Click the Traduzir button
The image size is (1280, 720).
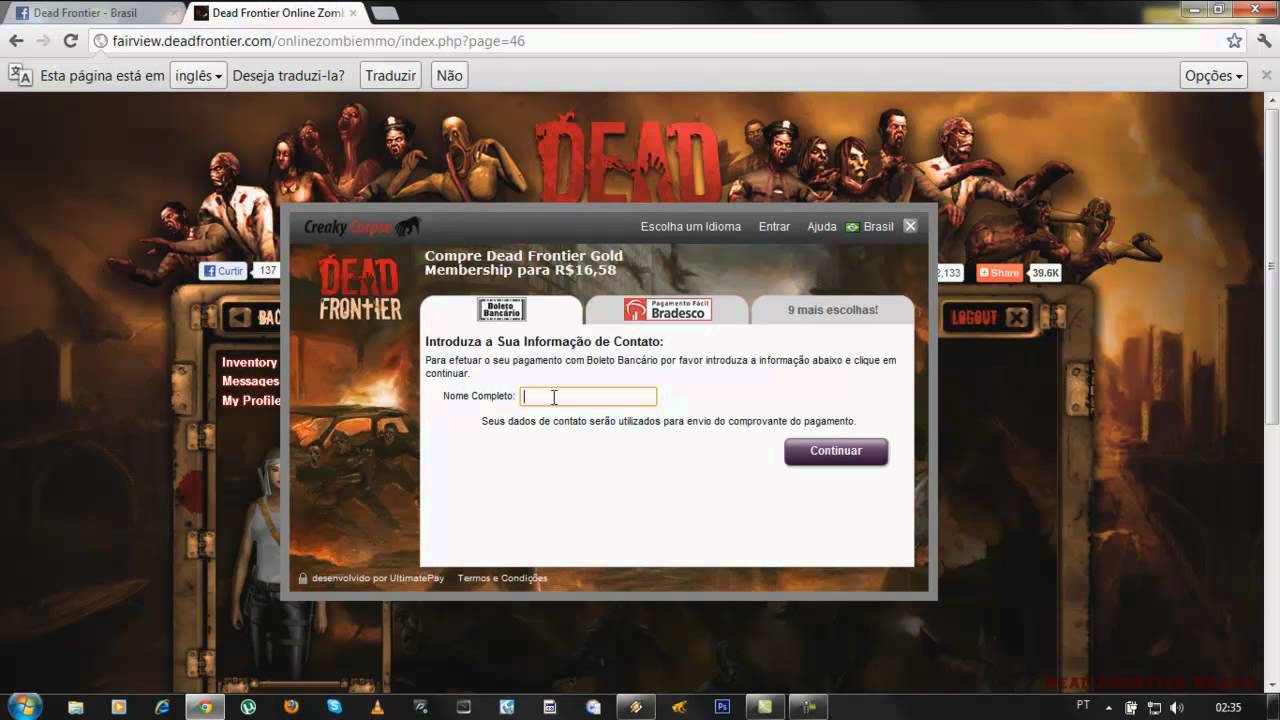[x=390, y=75]
